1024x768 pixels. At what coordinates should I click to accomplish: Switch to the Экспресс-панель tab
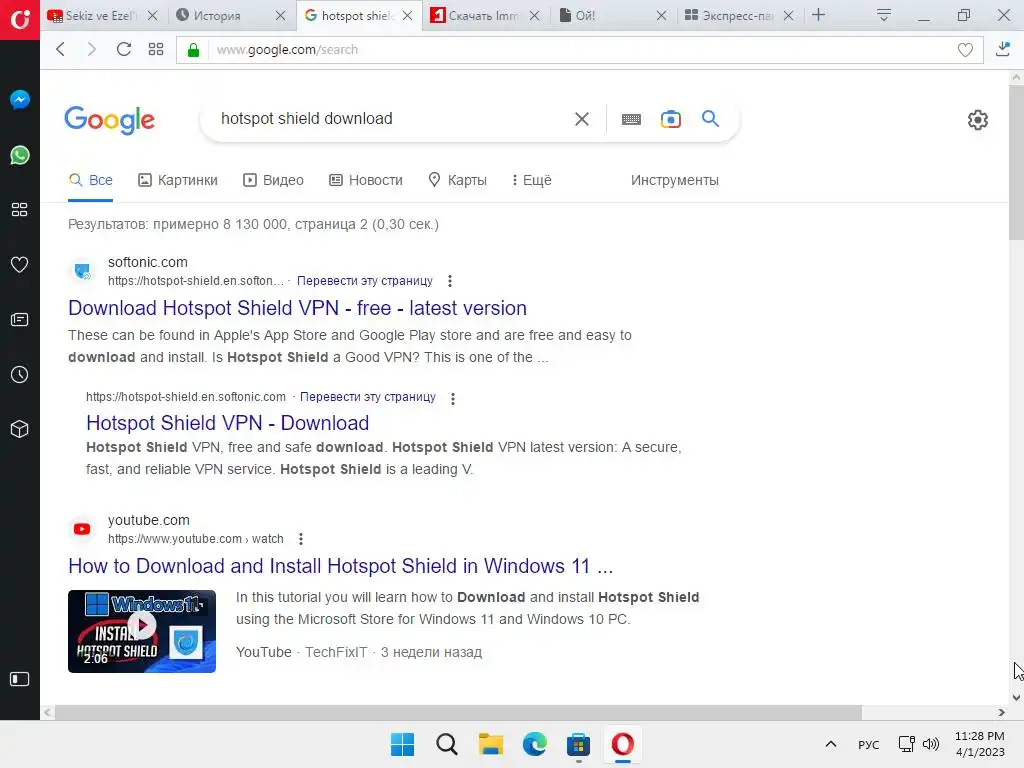[739, 15]
